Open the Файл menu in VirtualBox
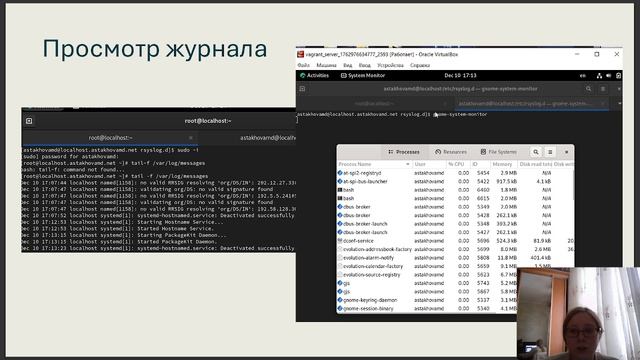 pos(303,65)
